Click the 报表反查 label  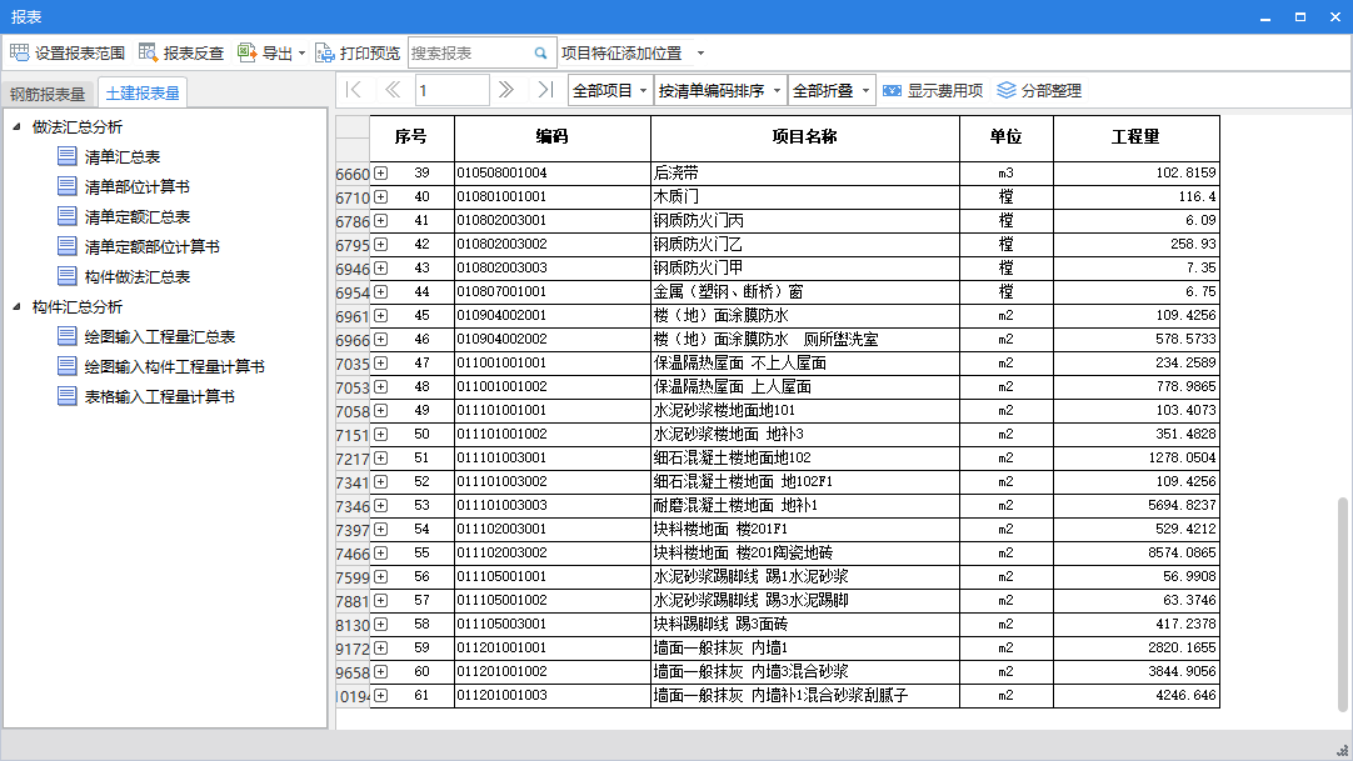[194, 53]
